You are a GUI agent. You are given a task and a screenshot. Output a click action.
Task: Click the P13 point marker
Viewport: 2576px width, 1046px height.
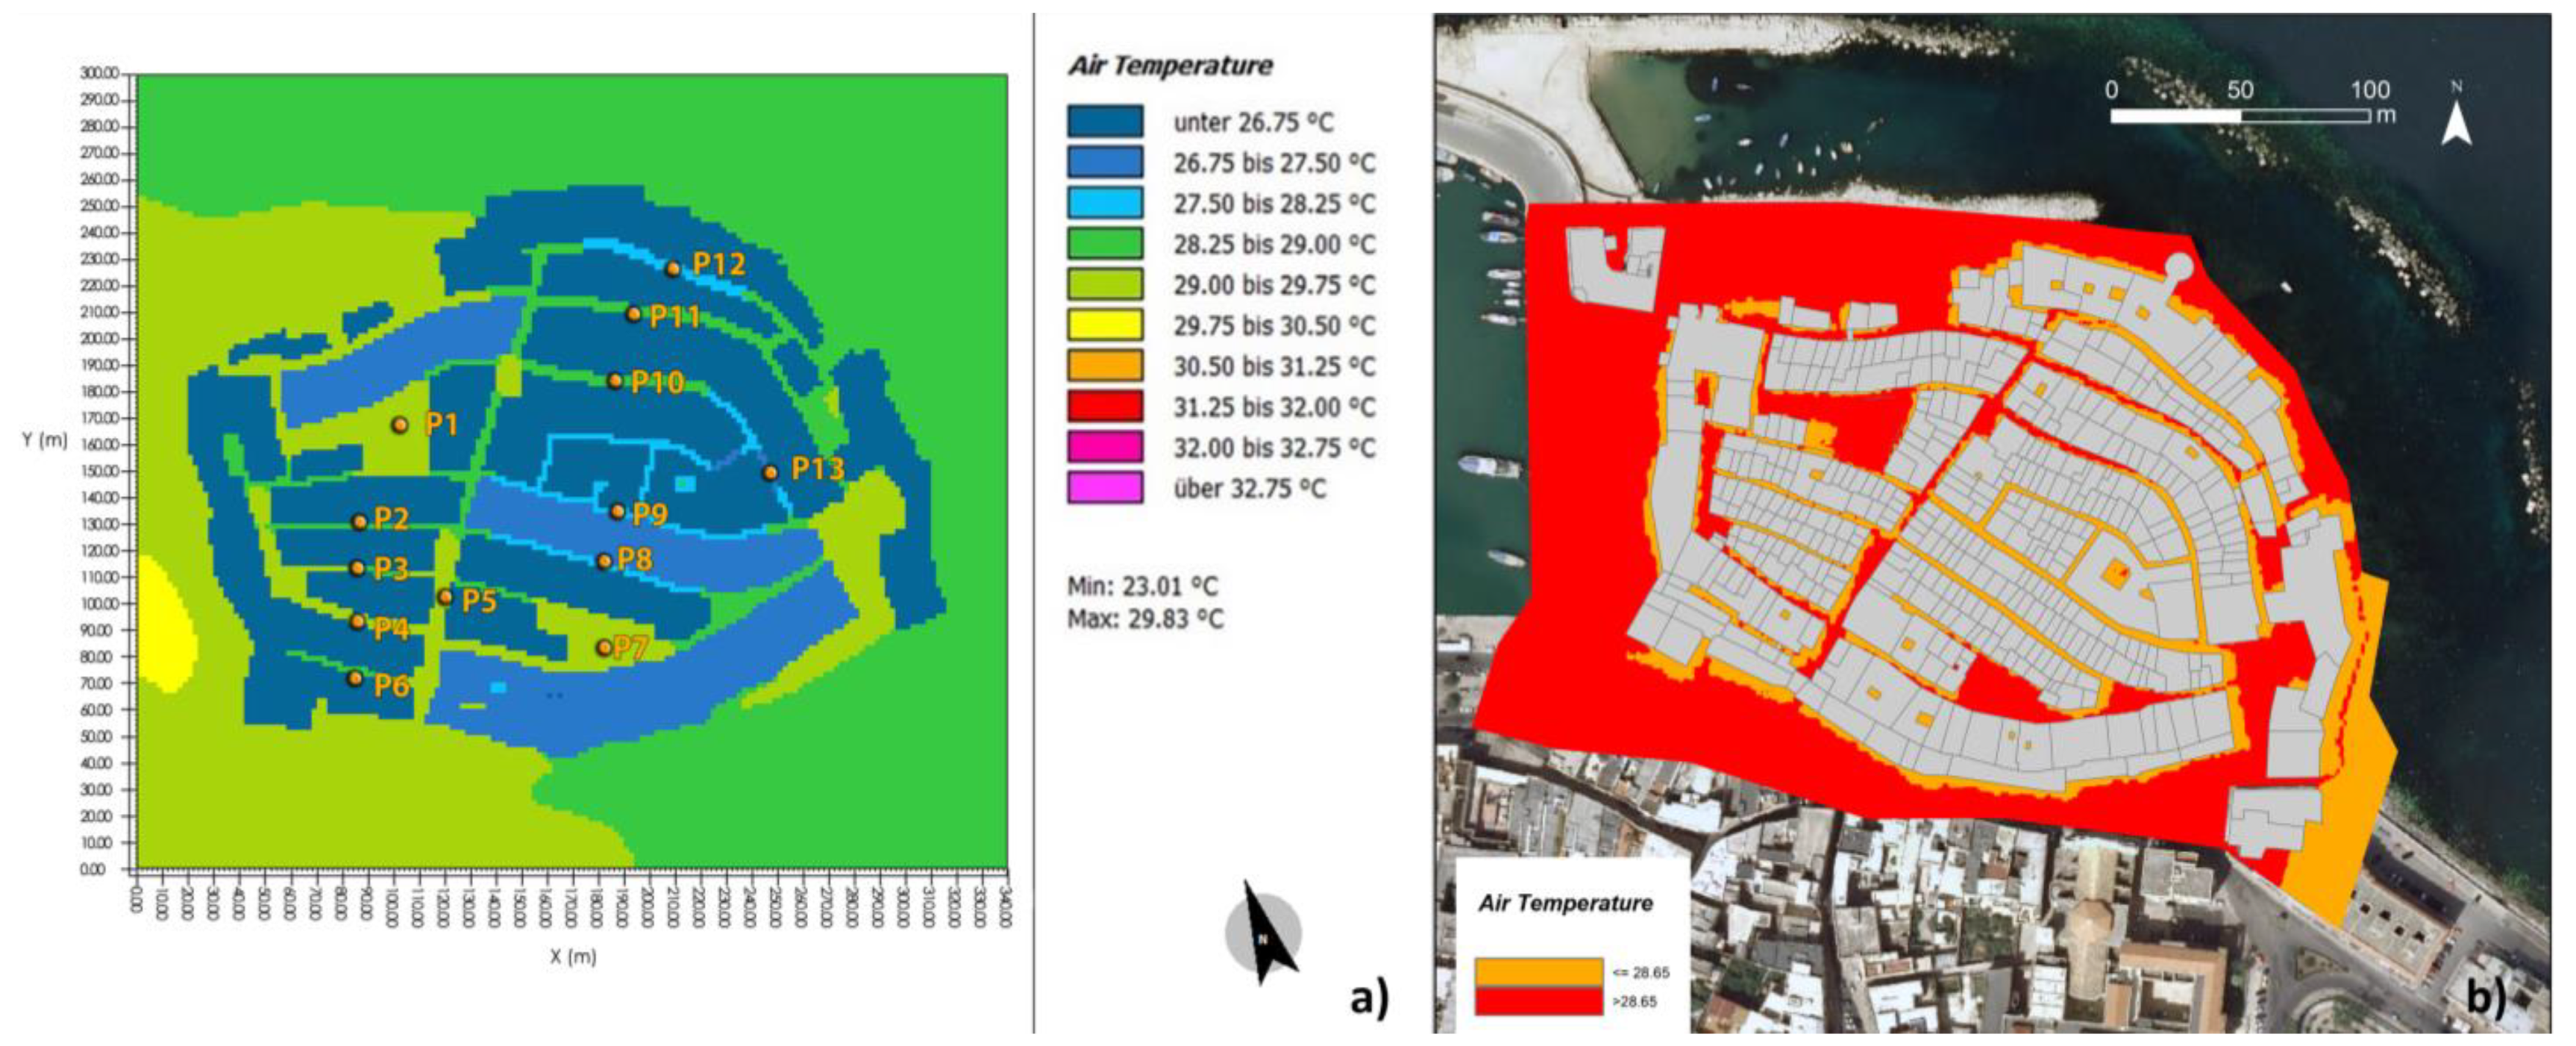770,473
